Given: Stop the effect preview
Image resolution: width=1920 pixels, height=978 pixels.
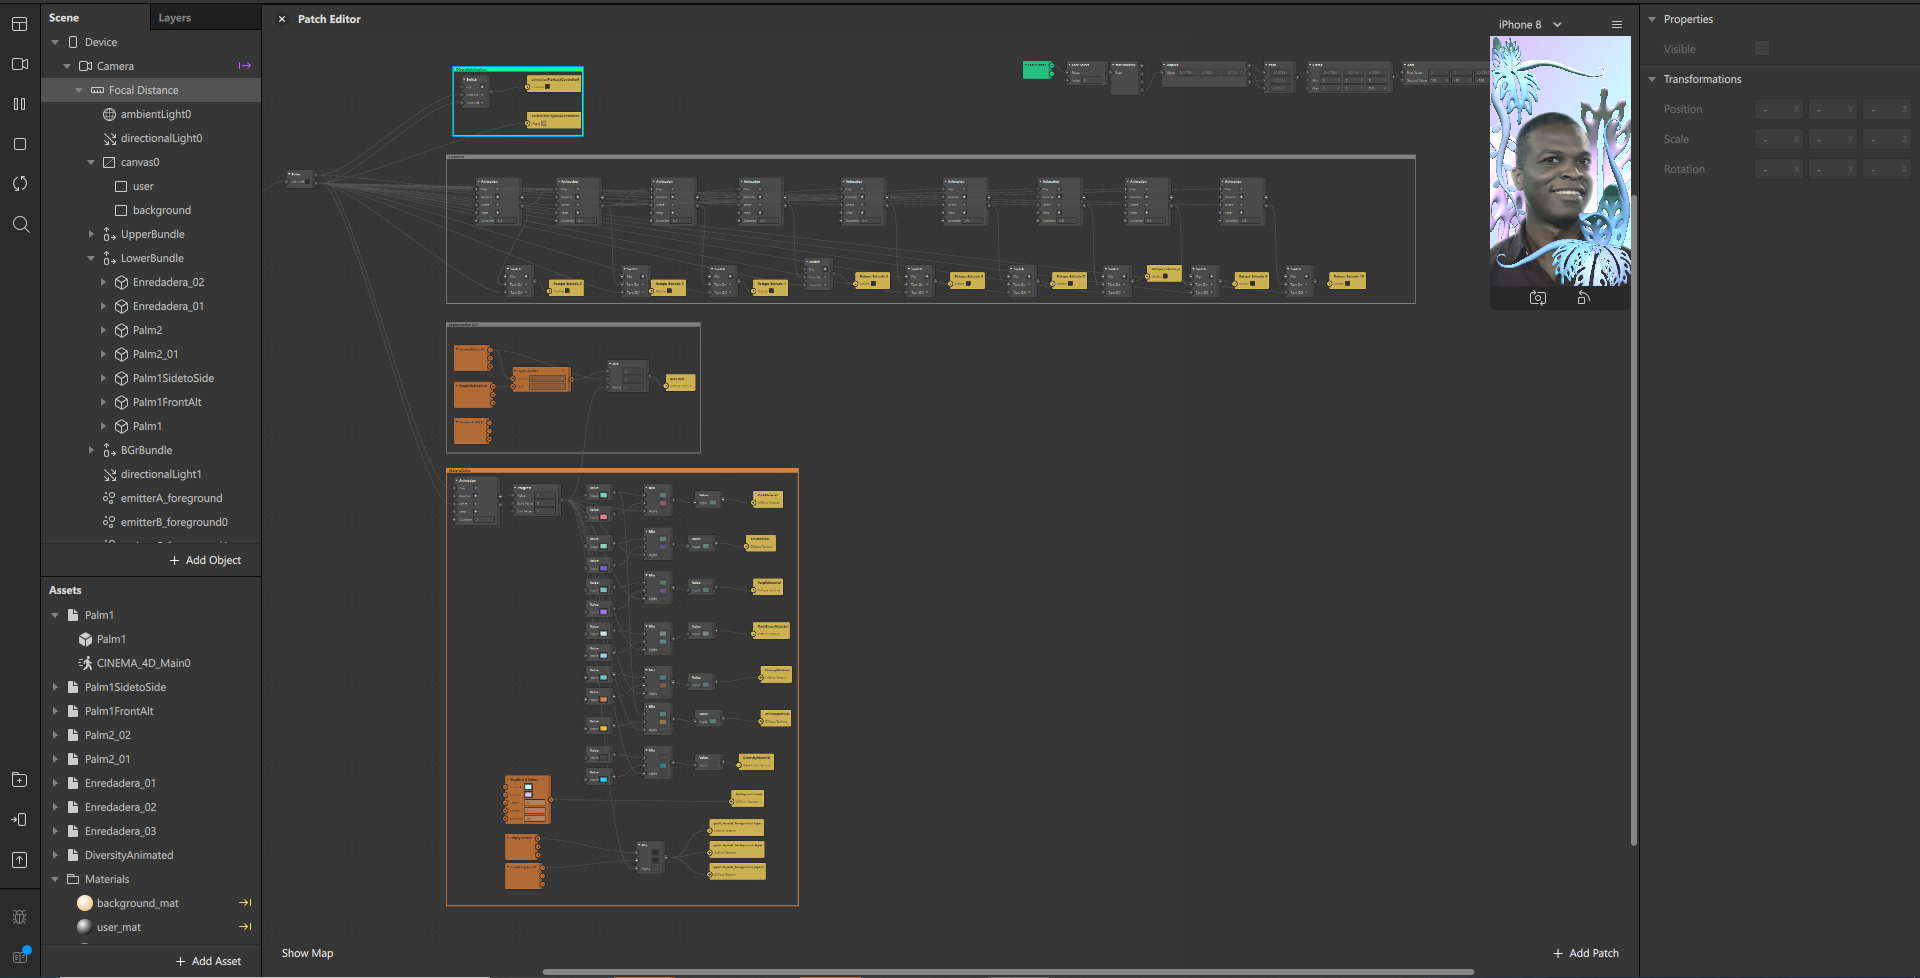Looking at the screenshot, I should coord(19,144).
